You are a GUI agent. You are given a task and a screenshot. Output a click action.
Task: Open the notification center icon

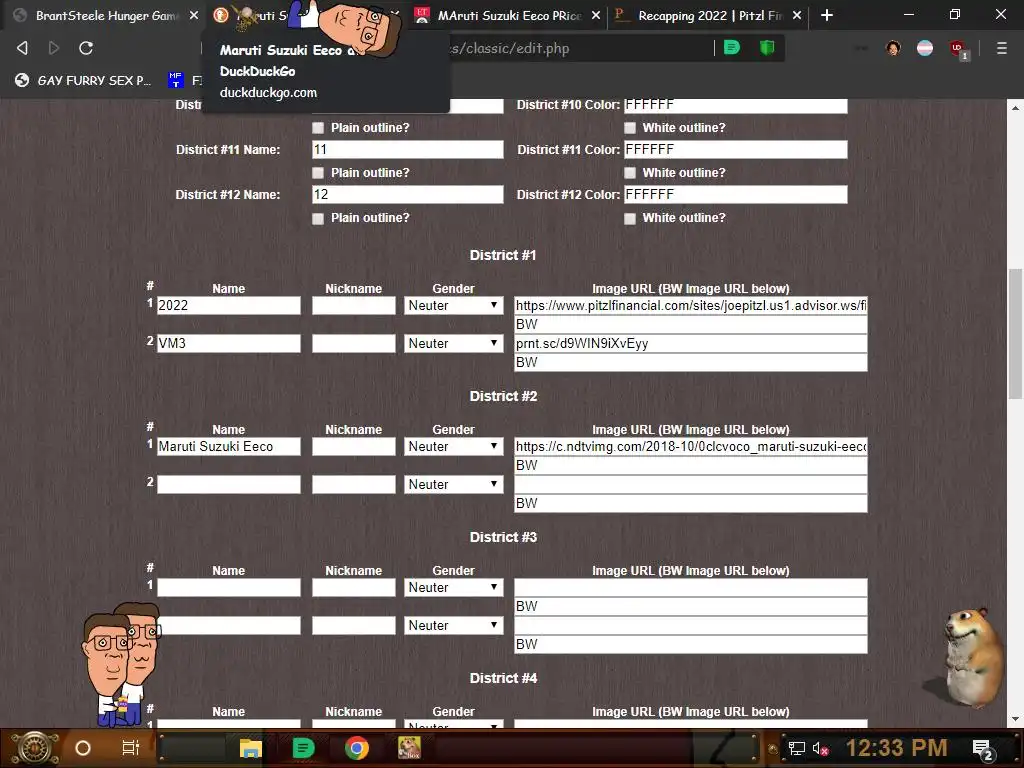(x=983, y=749)
